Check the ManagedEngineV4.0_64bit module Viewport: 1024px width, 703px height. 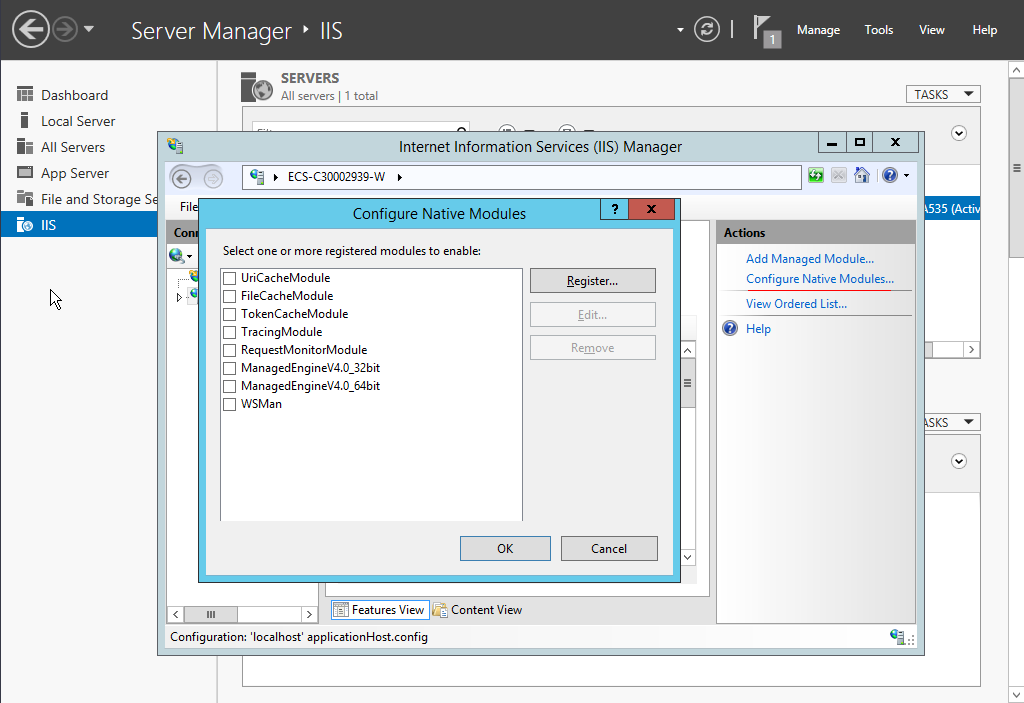coord(229,386)
